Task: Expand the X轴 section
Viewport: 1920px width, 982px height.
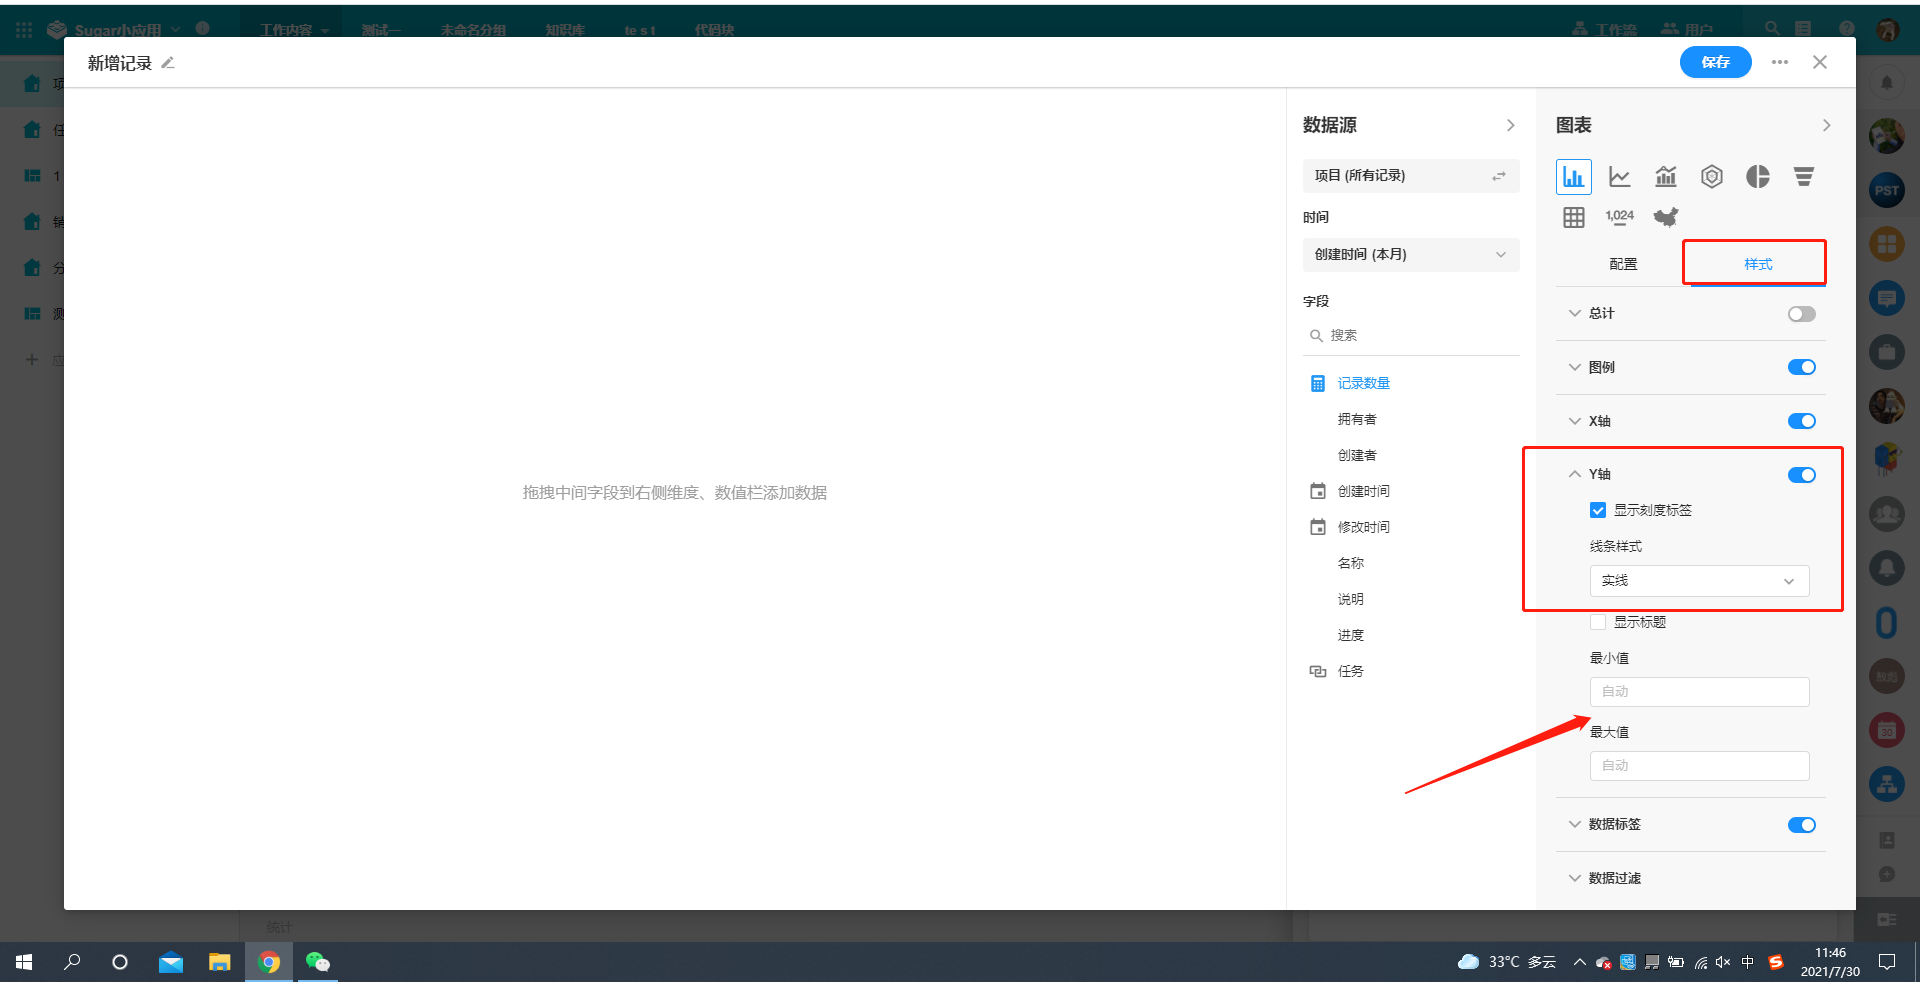Action: [x=1575, y=421]
